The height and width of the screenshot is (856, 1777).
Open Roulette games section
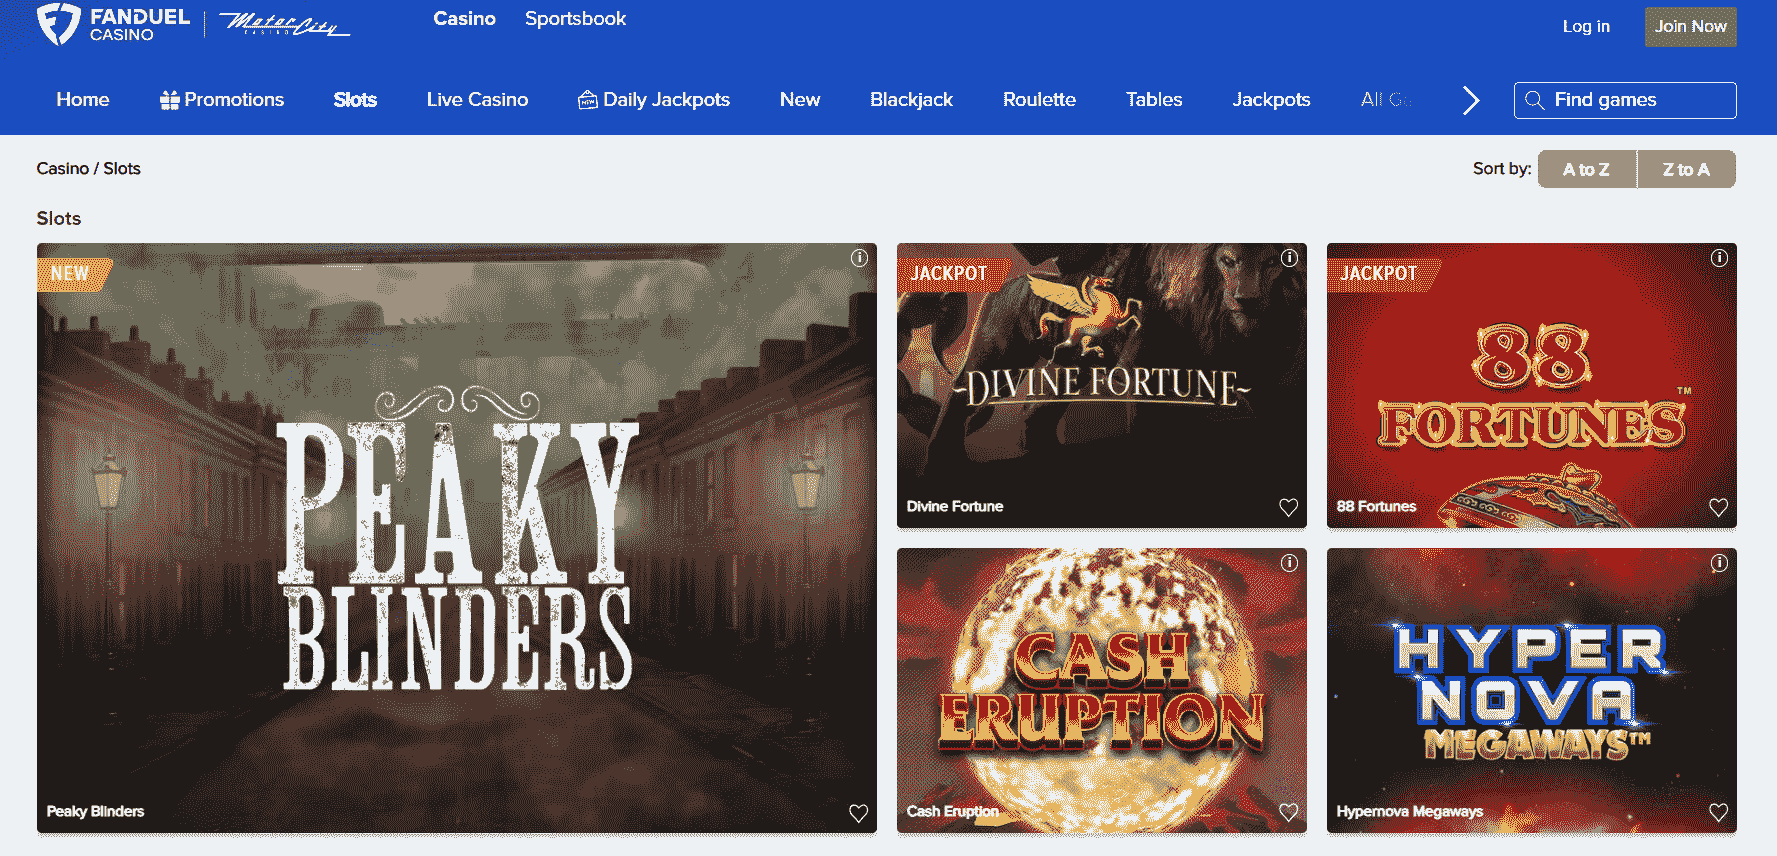click(1039, 100)
